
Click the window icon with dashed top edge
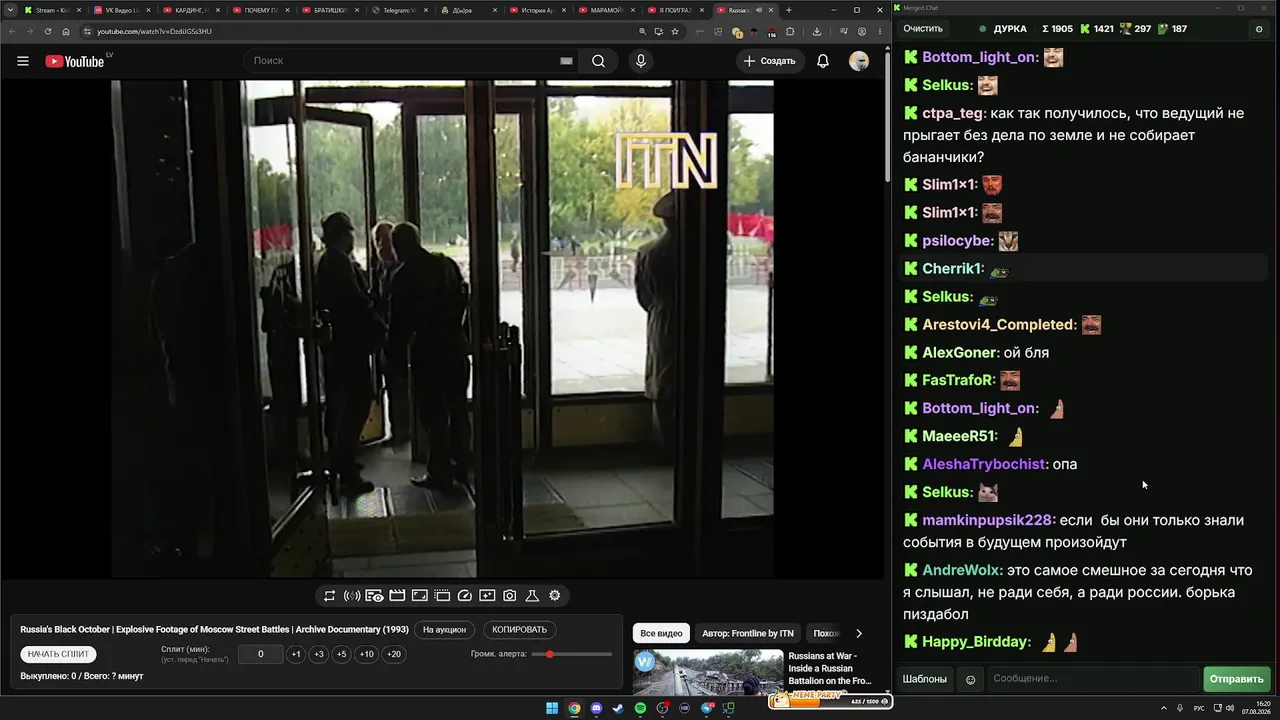pos(442,596)
